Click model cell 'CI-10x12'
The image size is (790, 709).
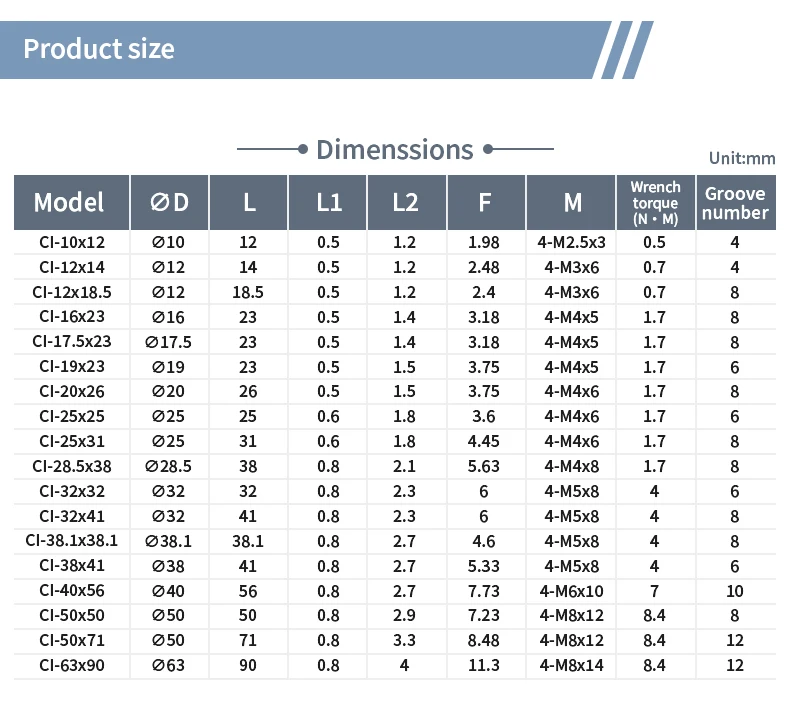click(x=72, y=242)
